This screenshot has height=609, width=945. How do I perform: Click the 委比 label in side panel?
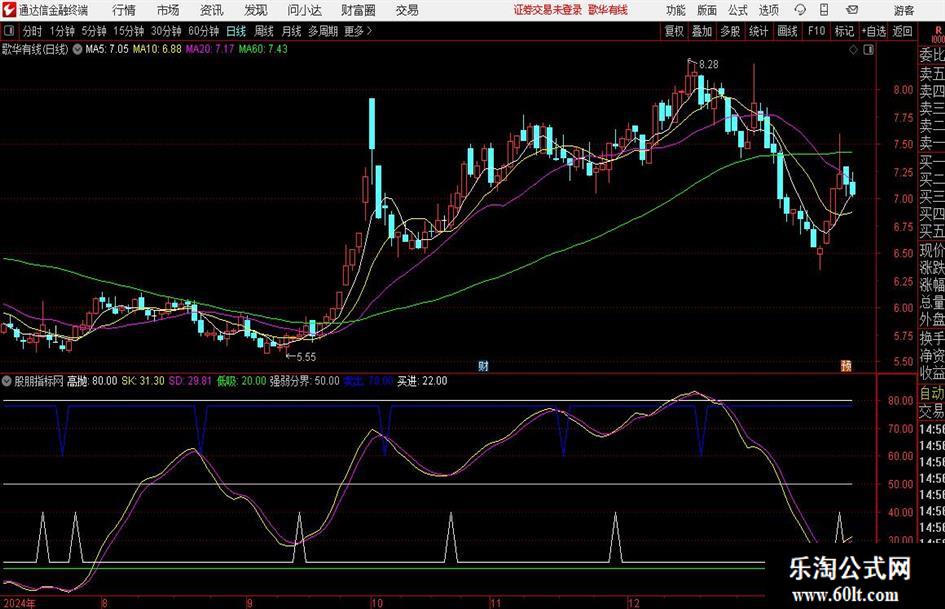(932, 55)
